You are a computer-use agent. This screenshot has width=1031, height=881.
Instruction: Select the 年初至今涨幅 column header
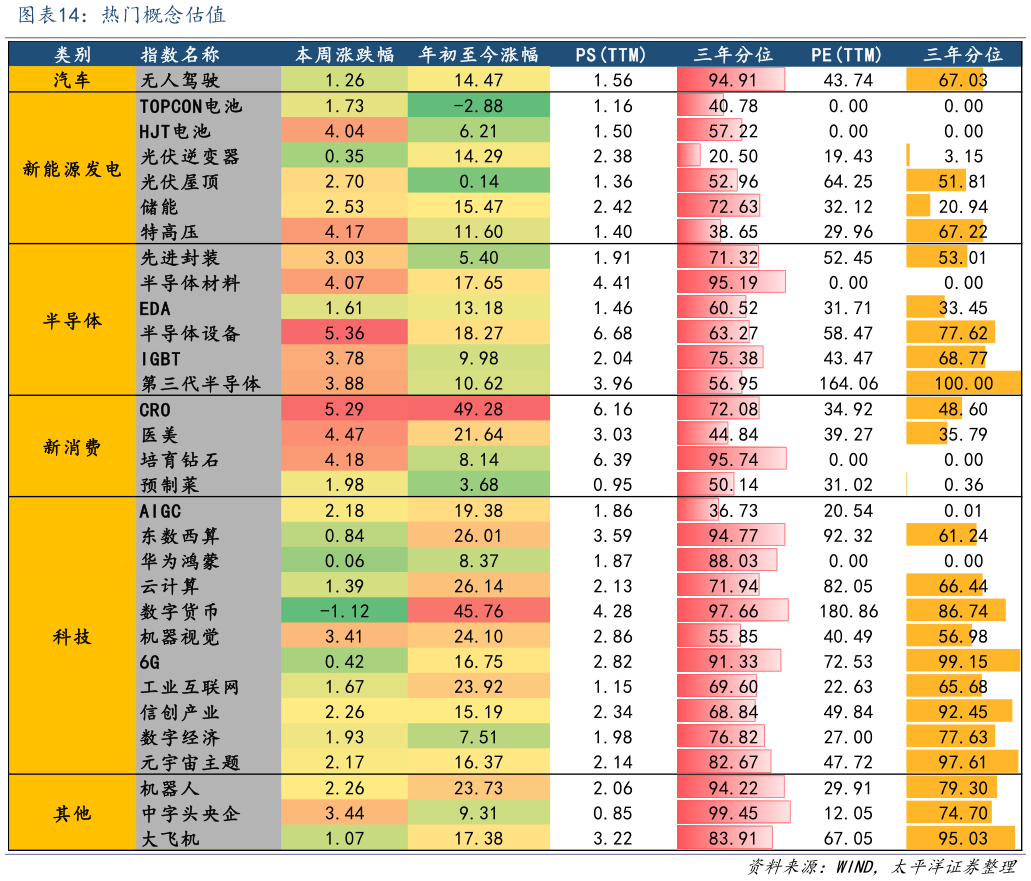pyautogui.click(x=472, y=54)
